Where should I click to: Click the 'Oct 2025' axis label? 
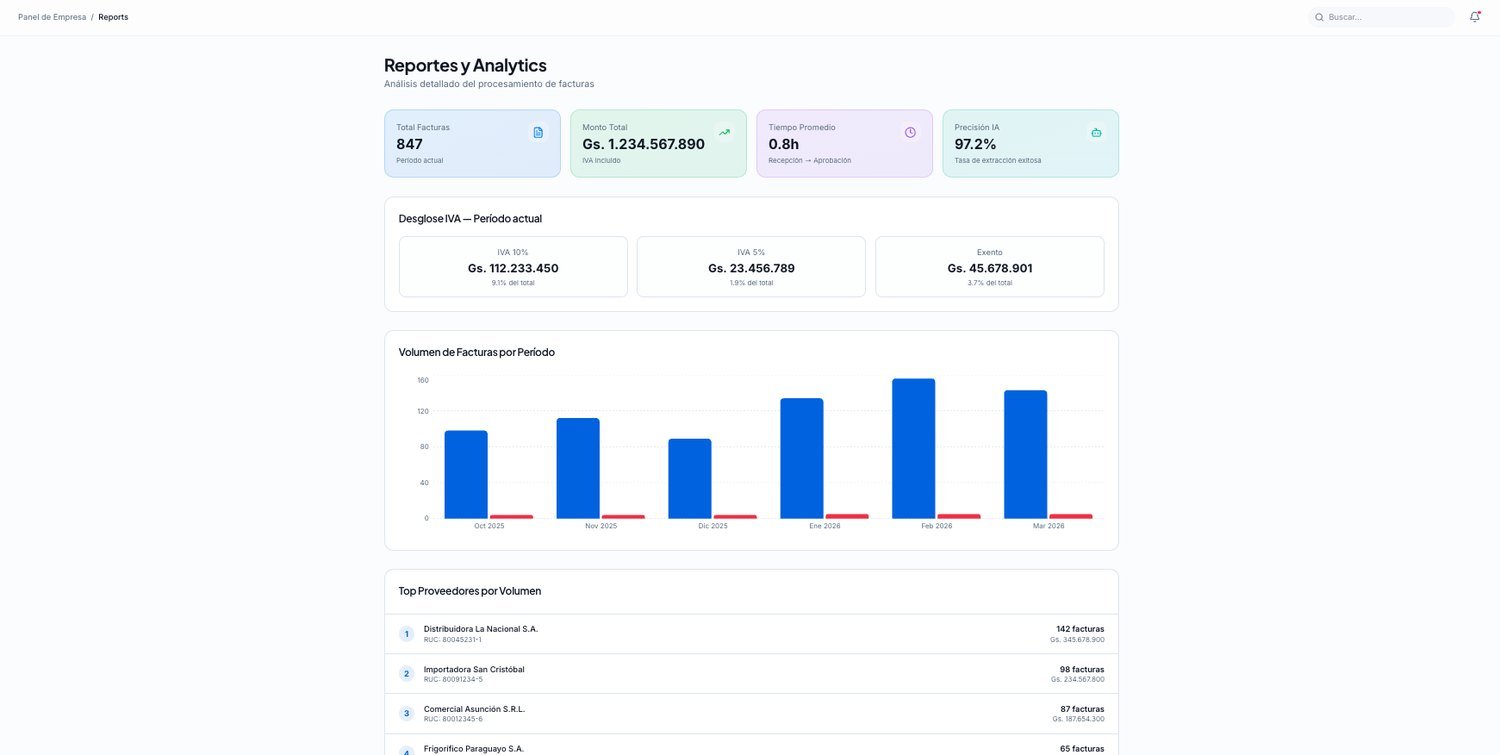489,526
